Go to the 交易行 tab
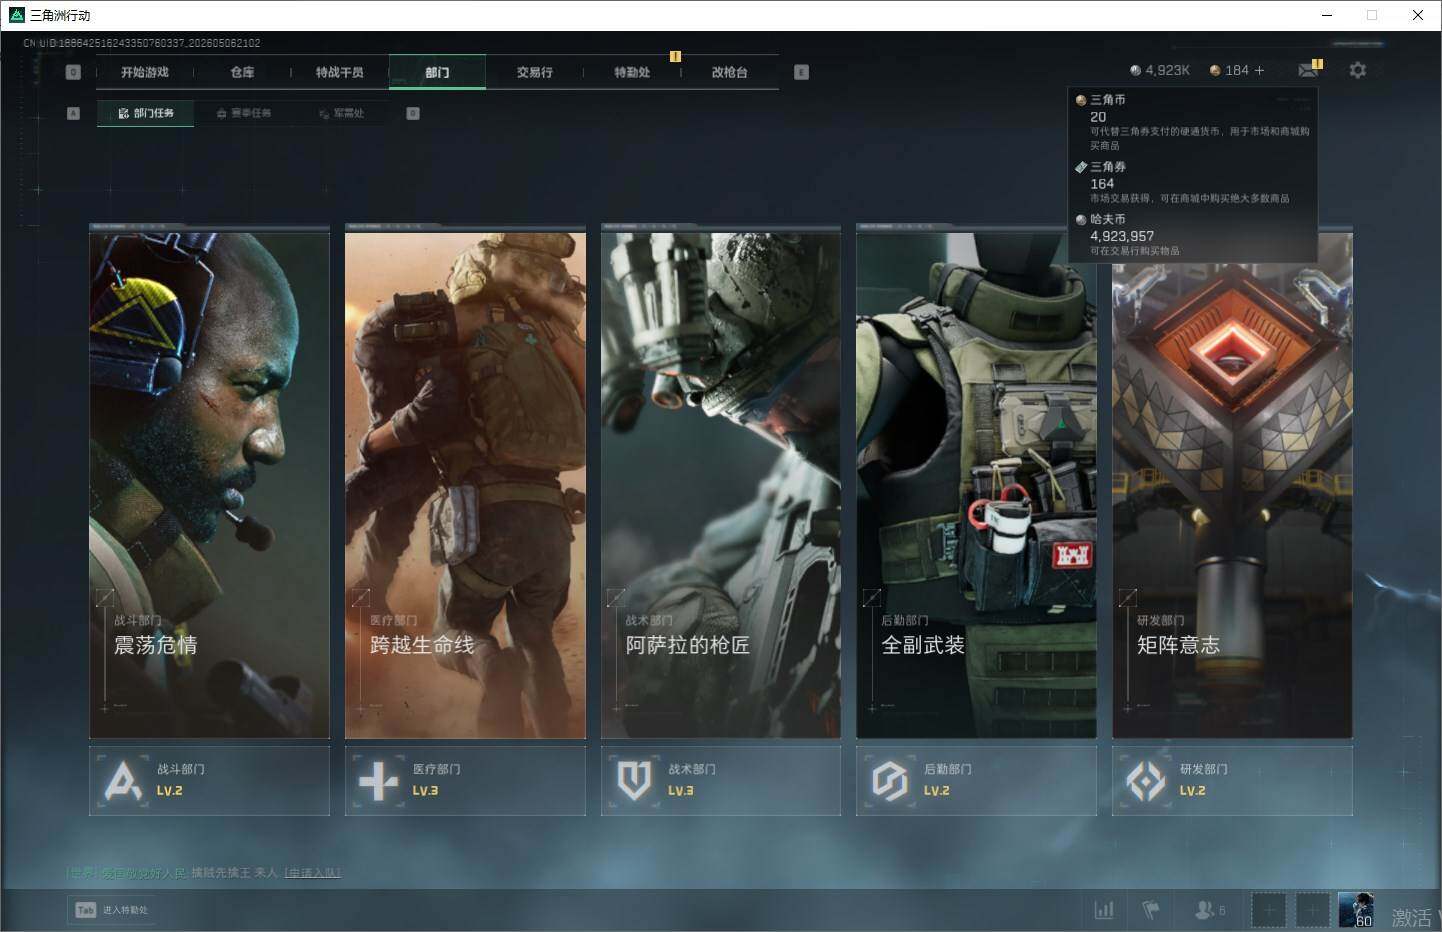Image resolution: width=1442 pixels, height=932 pixels. [x=535, y=72]
